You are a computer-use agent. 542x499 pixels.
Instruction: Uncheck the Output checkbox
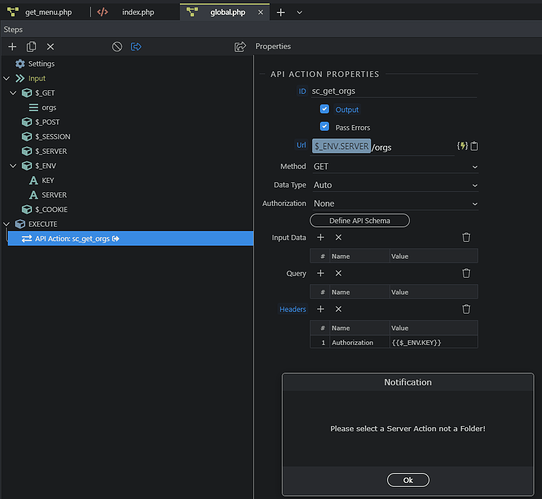tap(324, 109)
